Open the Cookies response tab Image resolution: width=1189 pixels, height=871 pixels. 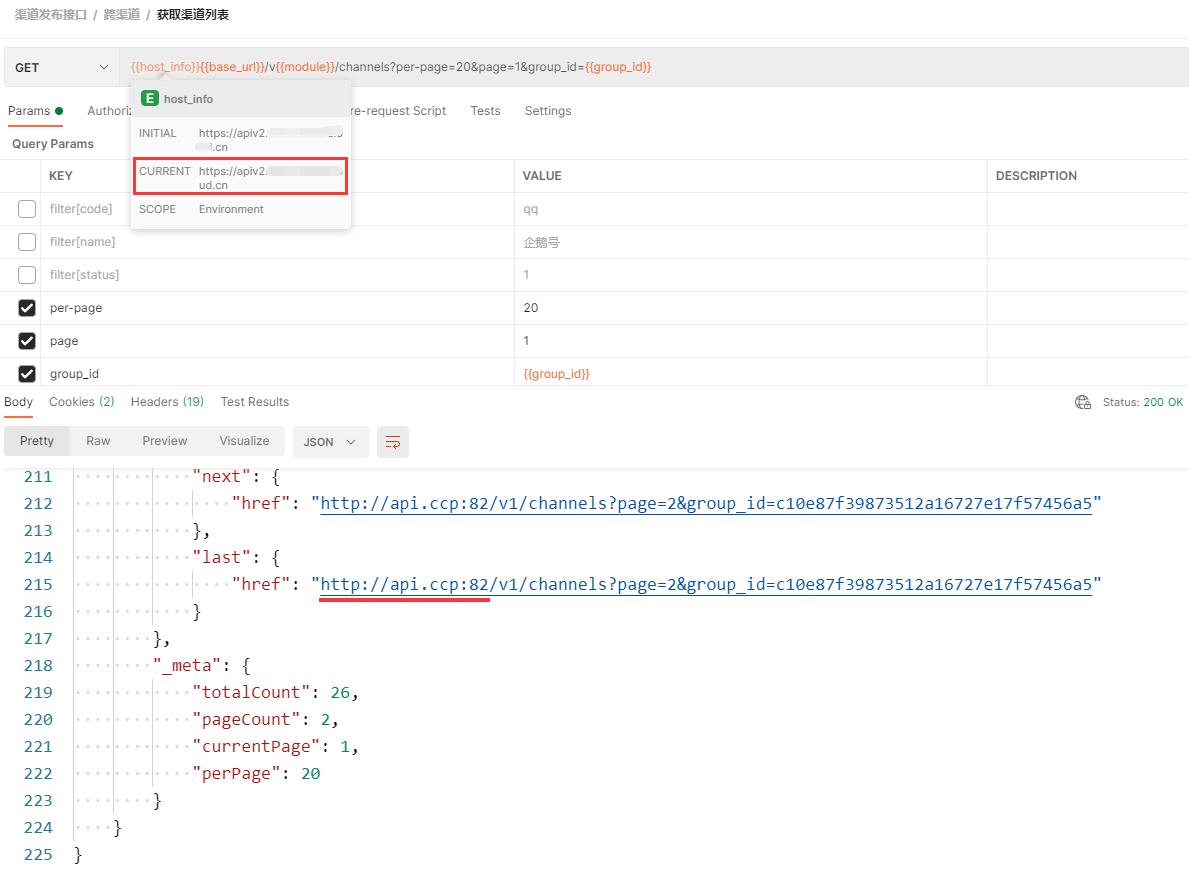pos(81,402)
